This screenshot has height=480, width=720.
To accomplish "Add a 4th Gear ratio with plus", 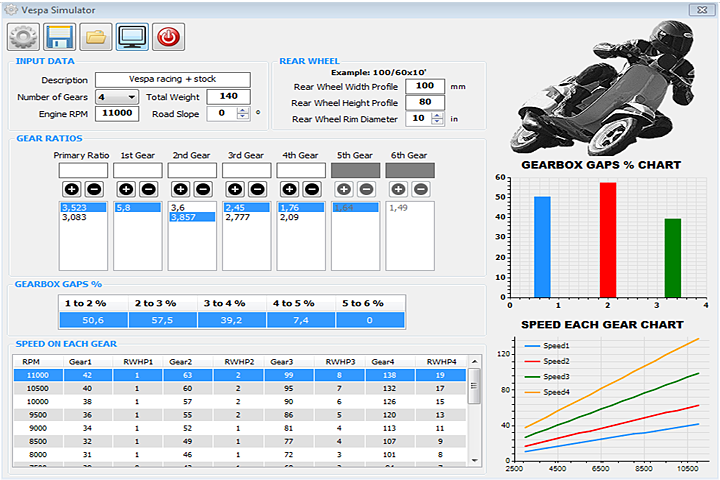I will point(289,189).
